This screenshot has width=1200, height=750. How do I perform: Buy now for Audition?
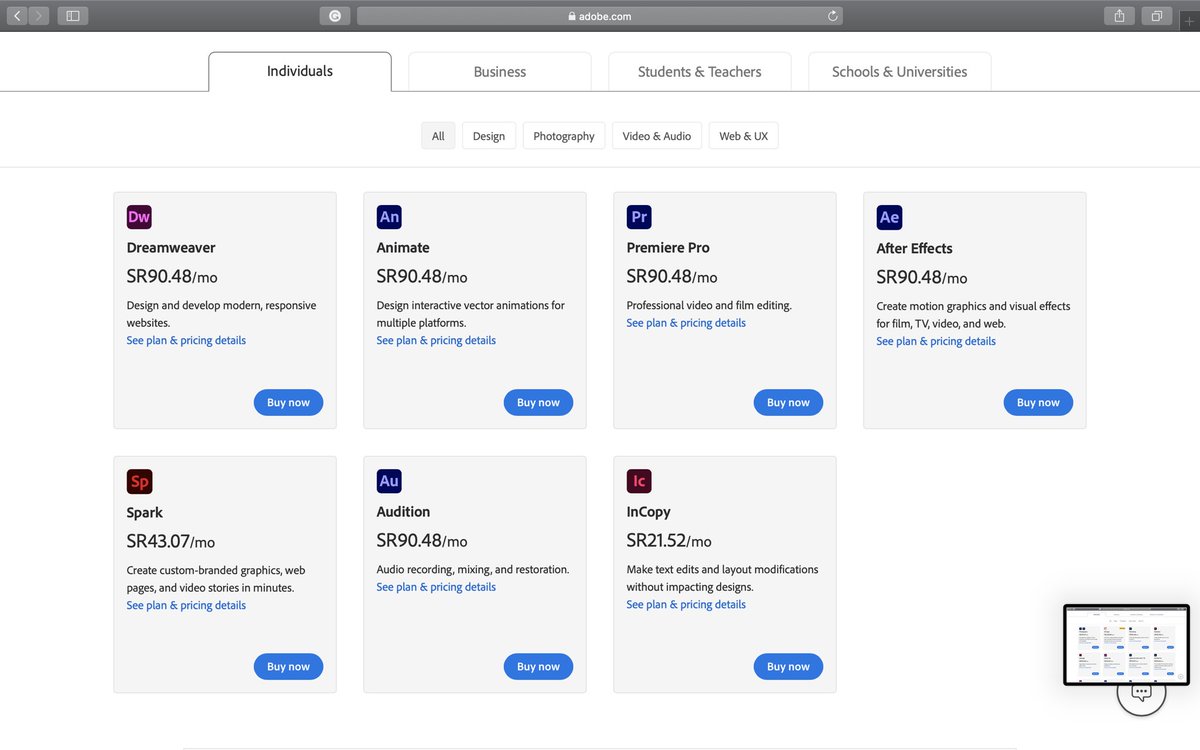538,666
